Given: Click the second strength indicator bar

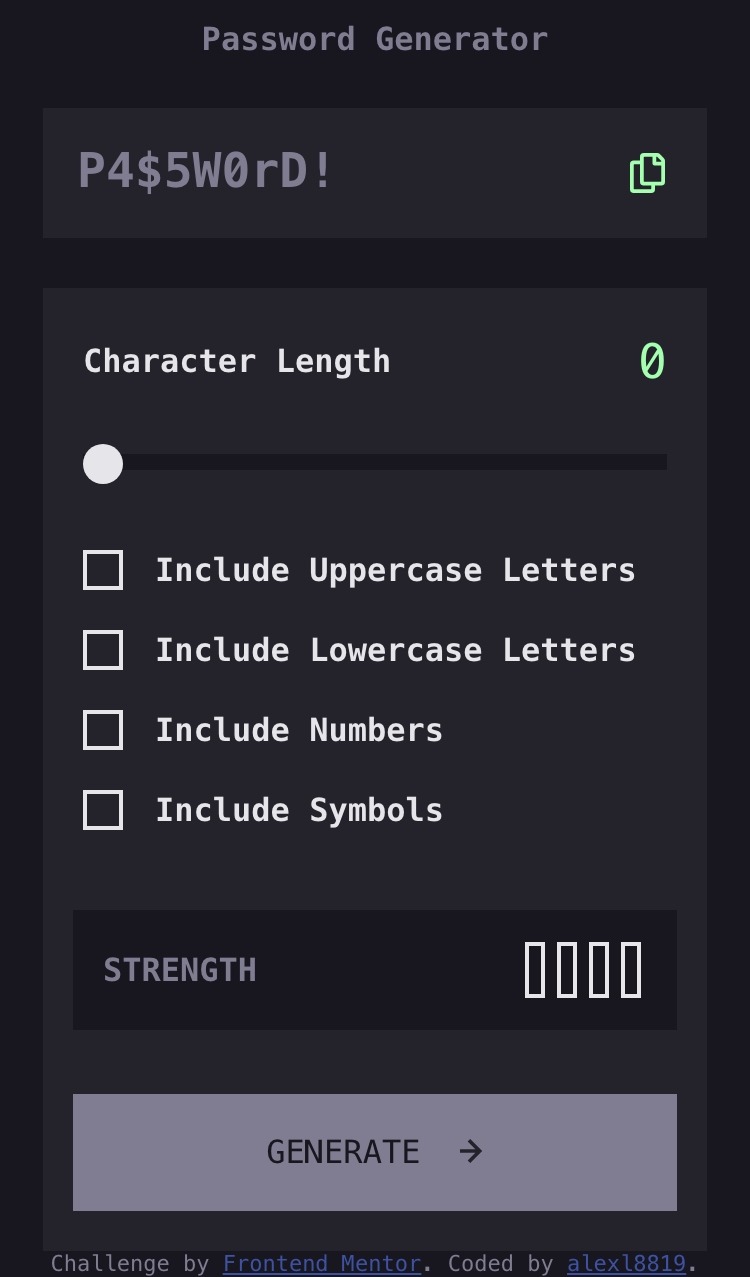Looking at the screenshot, I should pyautogui.click(x=567, y=970).
